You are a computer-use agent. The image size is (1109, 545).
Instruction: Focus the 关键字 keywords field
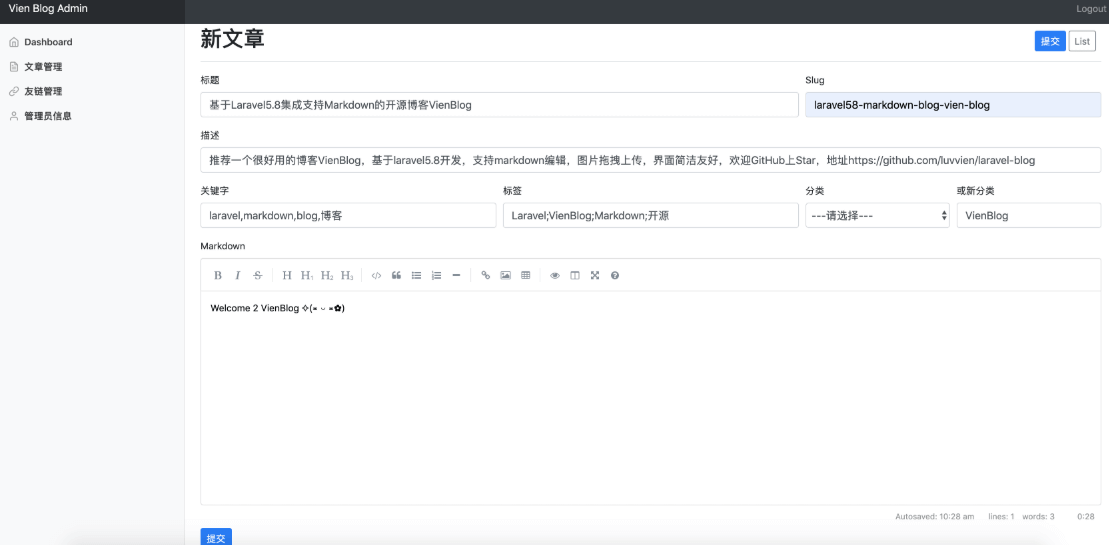click(x=348, y=216)
